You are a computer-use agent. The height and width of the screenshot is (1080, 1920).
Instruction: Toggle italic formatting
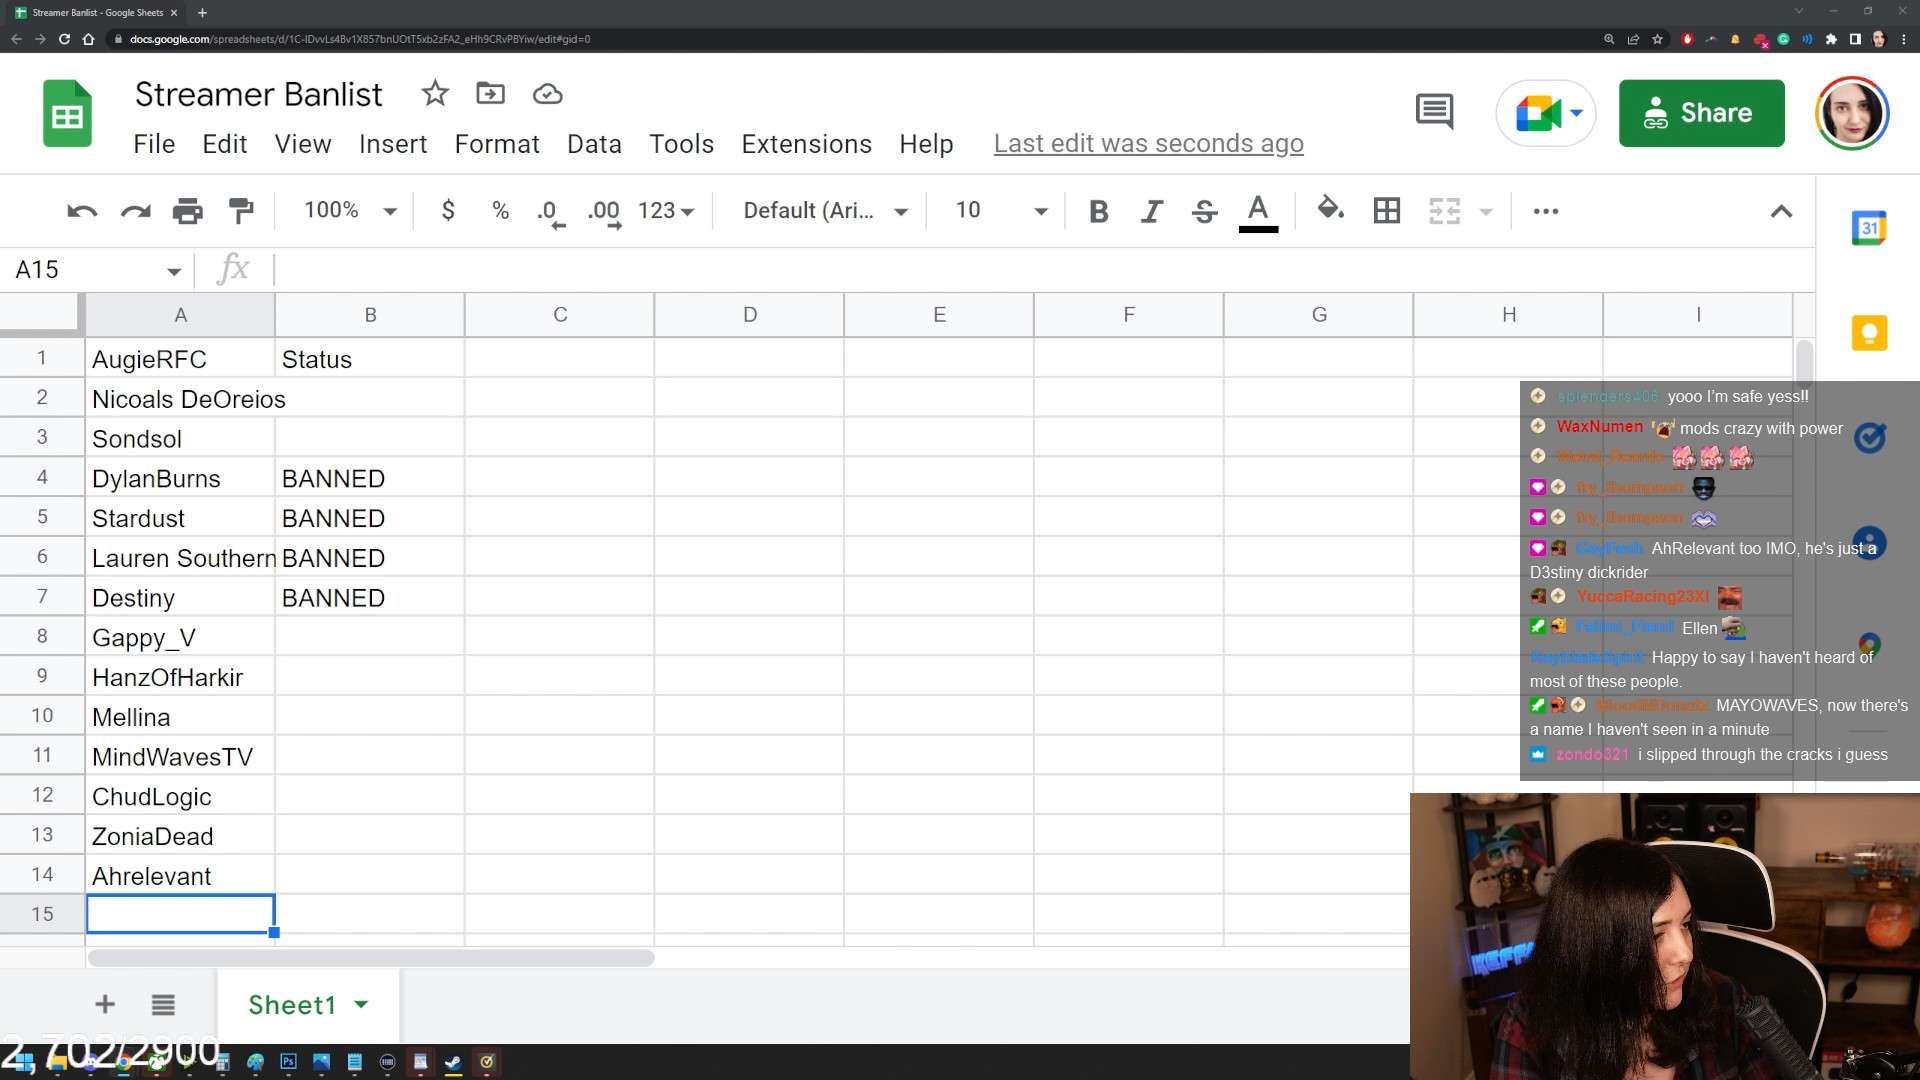1152,211
